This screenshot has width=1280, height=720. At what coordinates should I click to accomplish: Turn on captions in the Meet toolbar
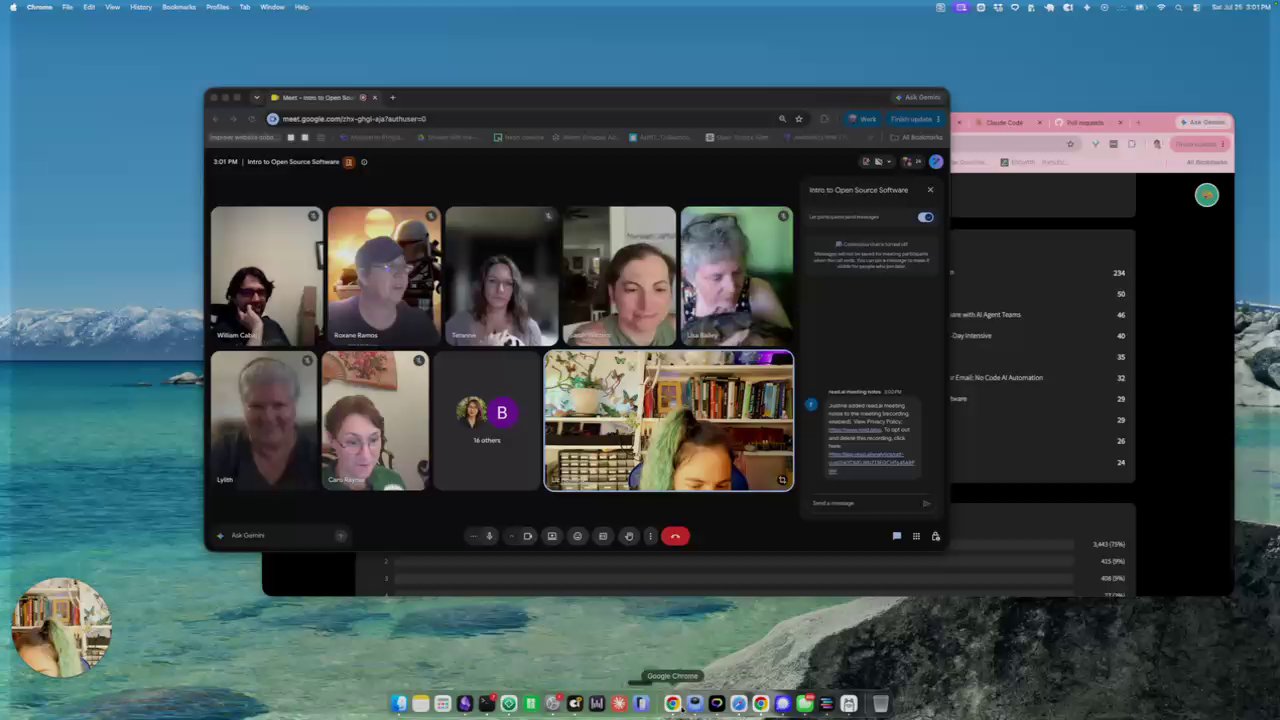click(603, 536)
